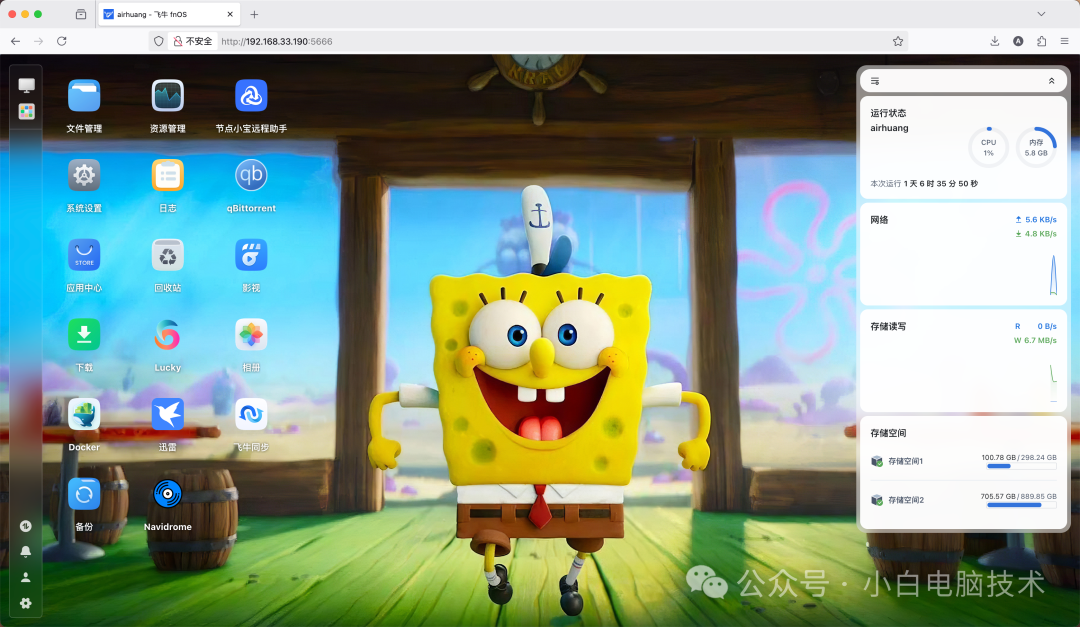Click the task status icon above the bell

(x=25, y=526)
